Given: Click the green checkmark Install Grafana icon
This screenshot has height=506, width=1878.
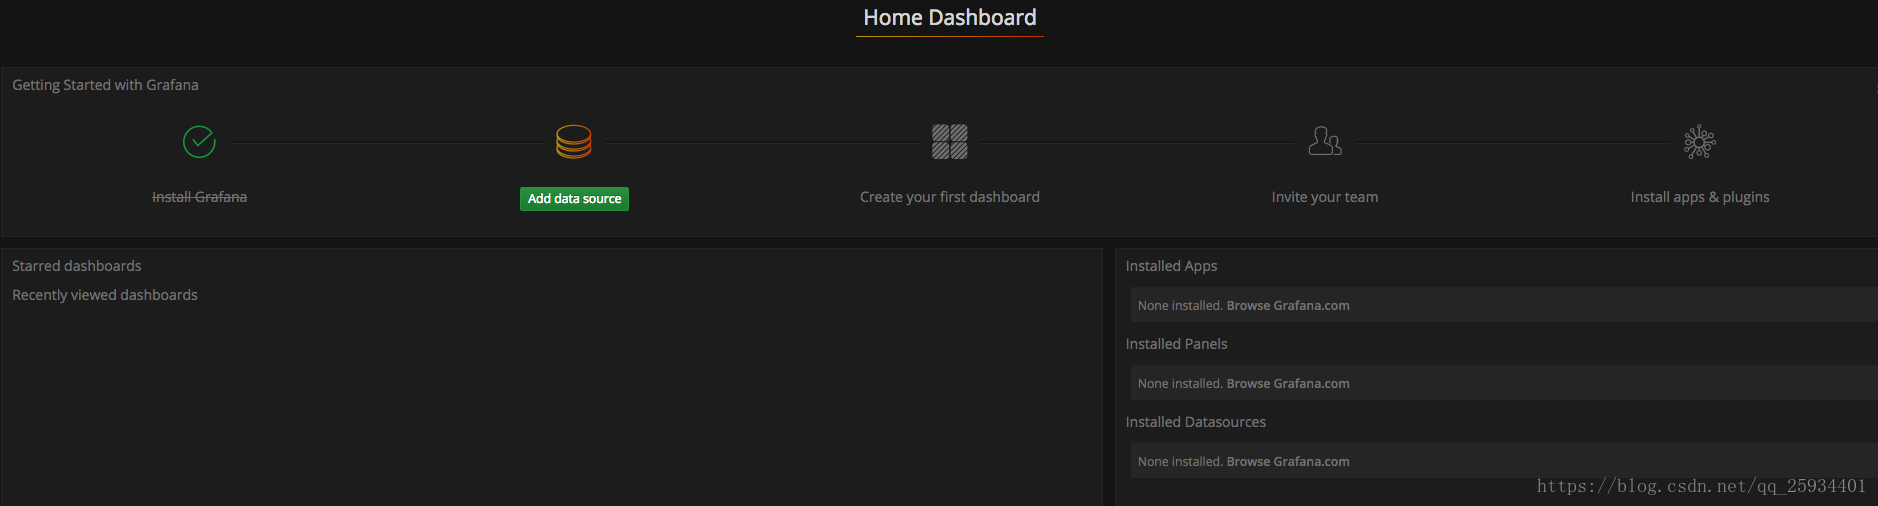Looking at the screenshot, I should tap(199, 142).
